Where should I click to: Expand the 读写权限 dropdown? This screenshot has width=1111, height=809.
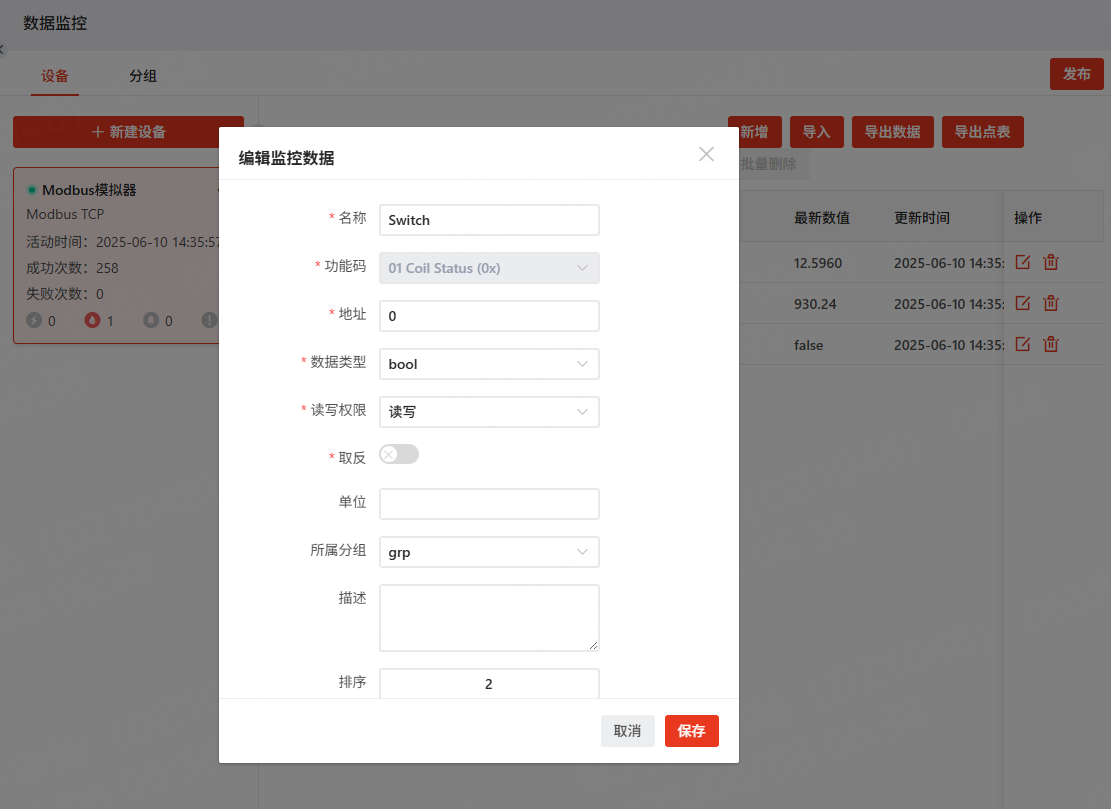tap(489, 412)
